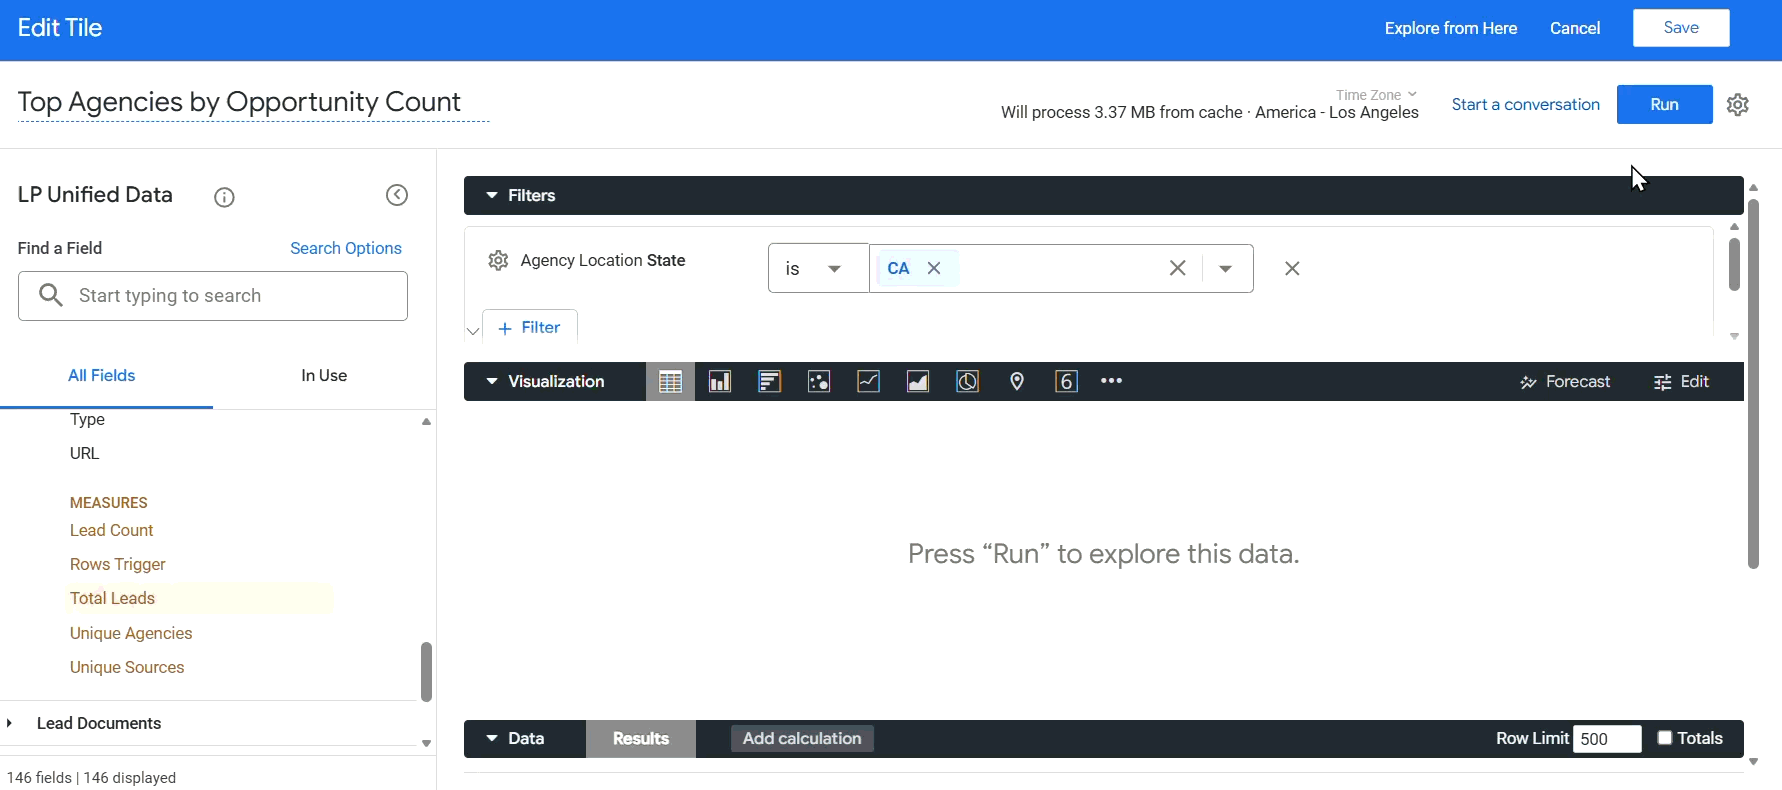Select the Area chart visualization icon
The width and height of the screenshot is (1782, 790).
point(918,382)
